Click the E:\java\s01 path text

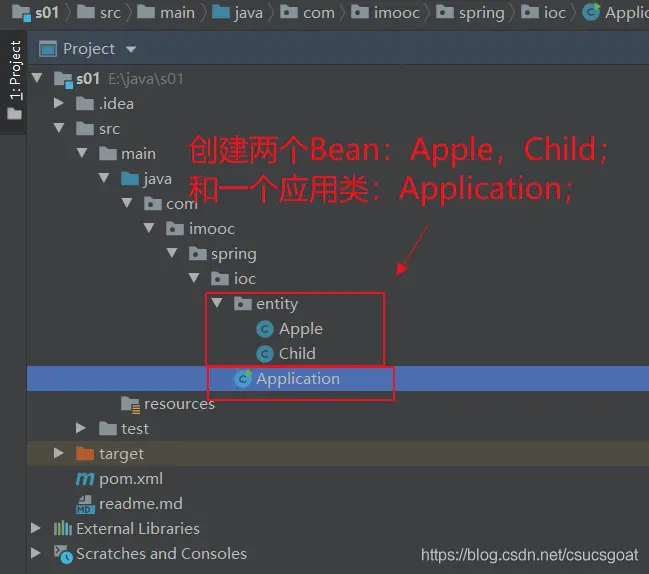coord(146,79)
